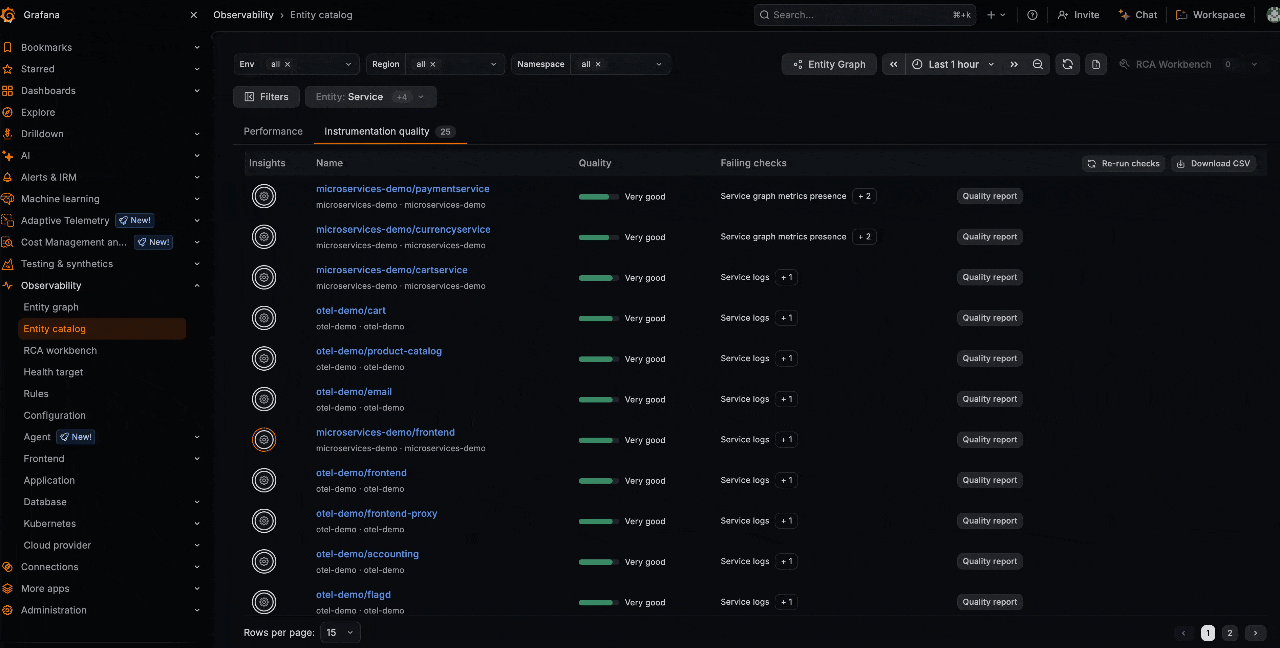Remove the 'all' value from Env

pyautogui.click(x=288, y=64)
